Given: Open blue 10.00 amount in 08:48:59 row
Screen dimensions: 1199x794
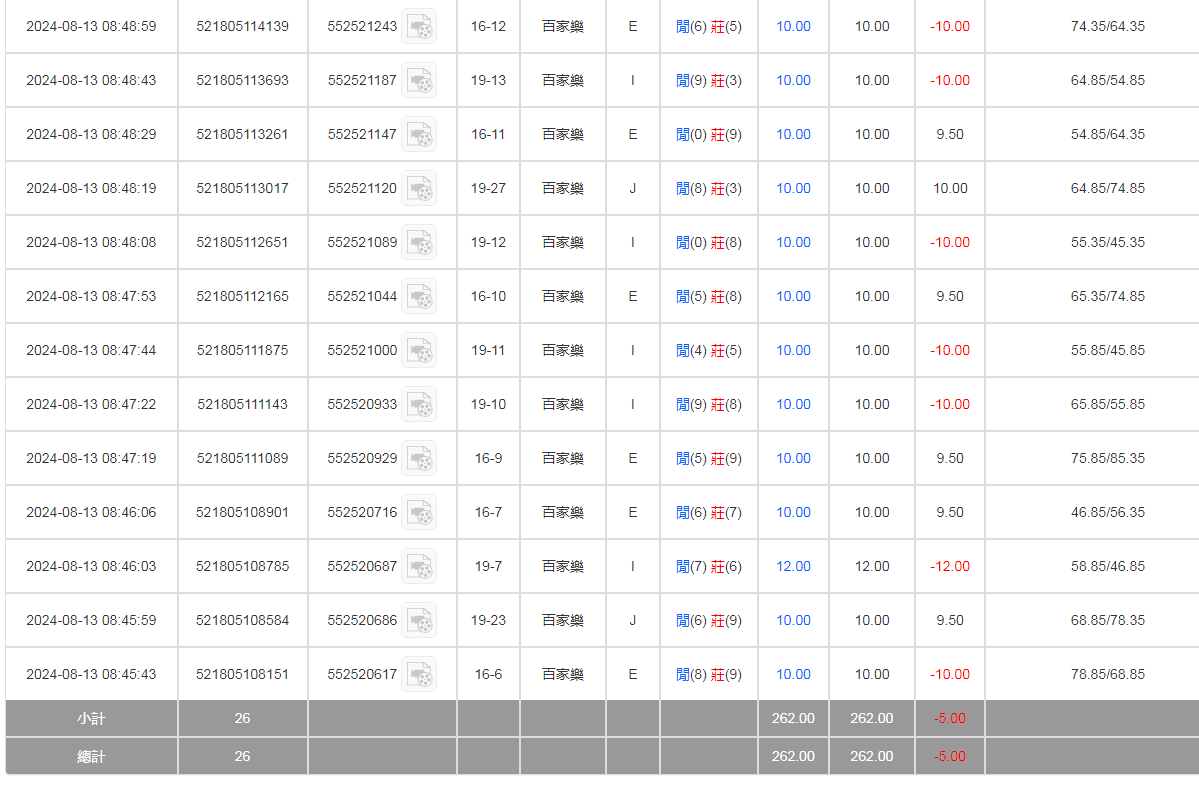Looking at the screenshot, I should pyautogui.click(x=793, y=27).
